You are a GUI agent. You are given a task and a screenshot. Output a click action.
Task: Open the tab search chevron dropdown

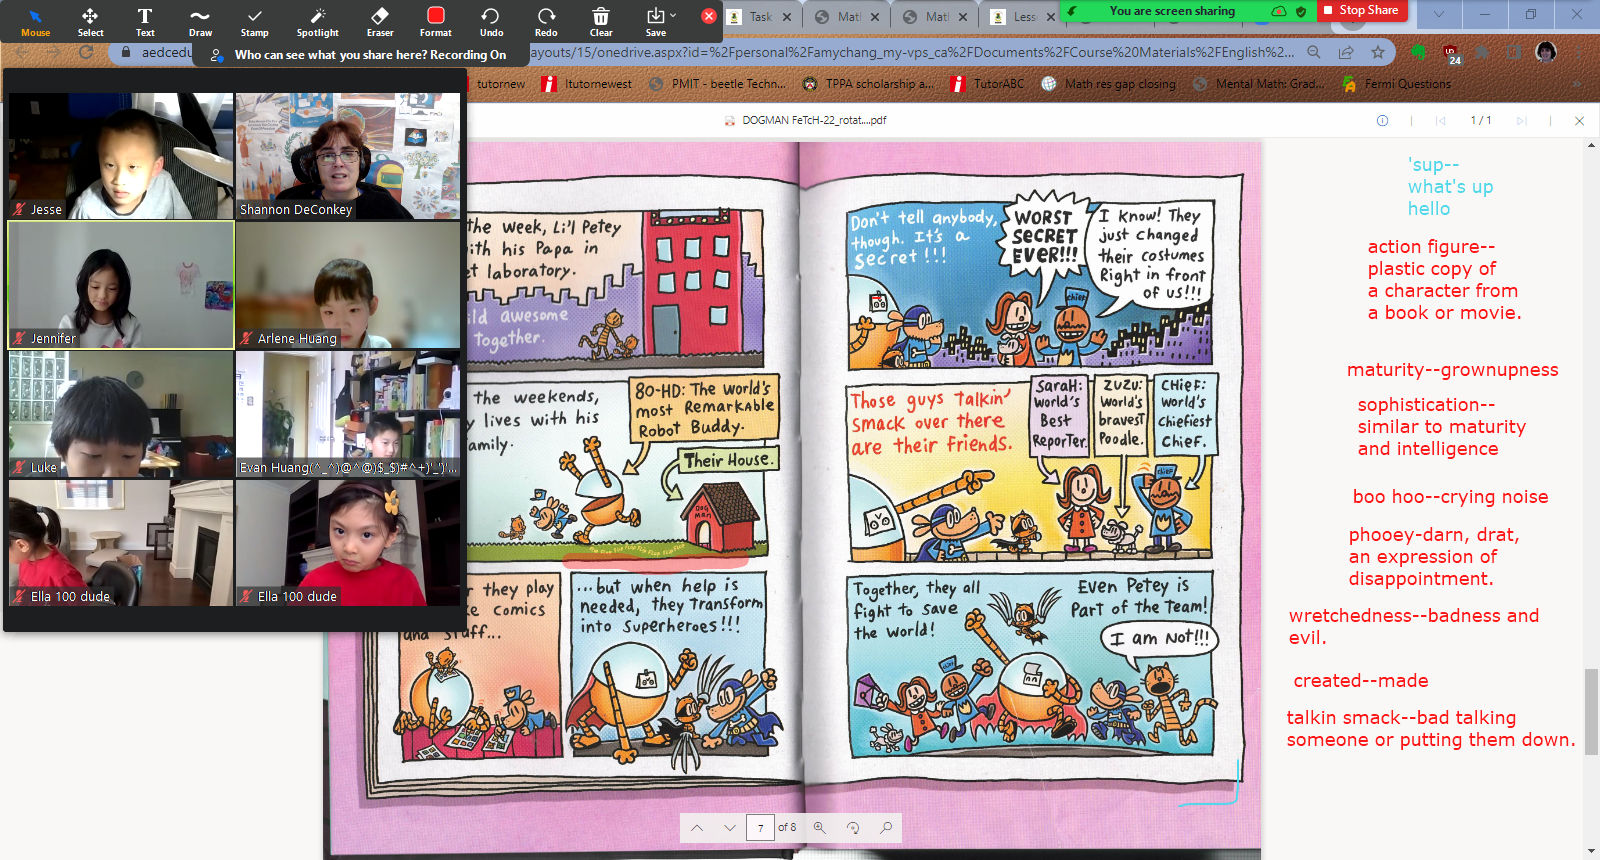click(1438, 14)
